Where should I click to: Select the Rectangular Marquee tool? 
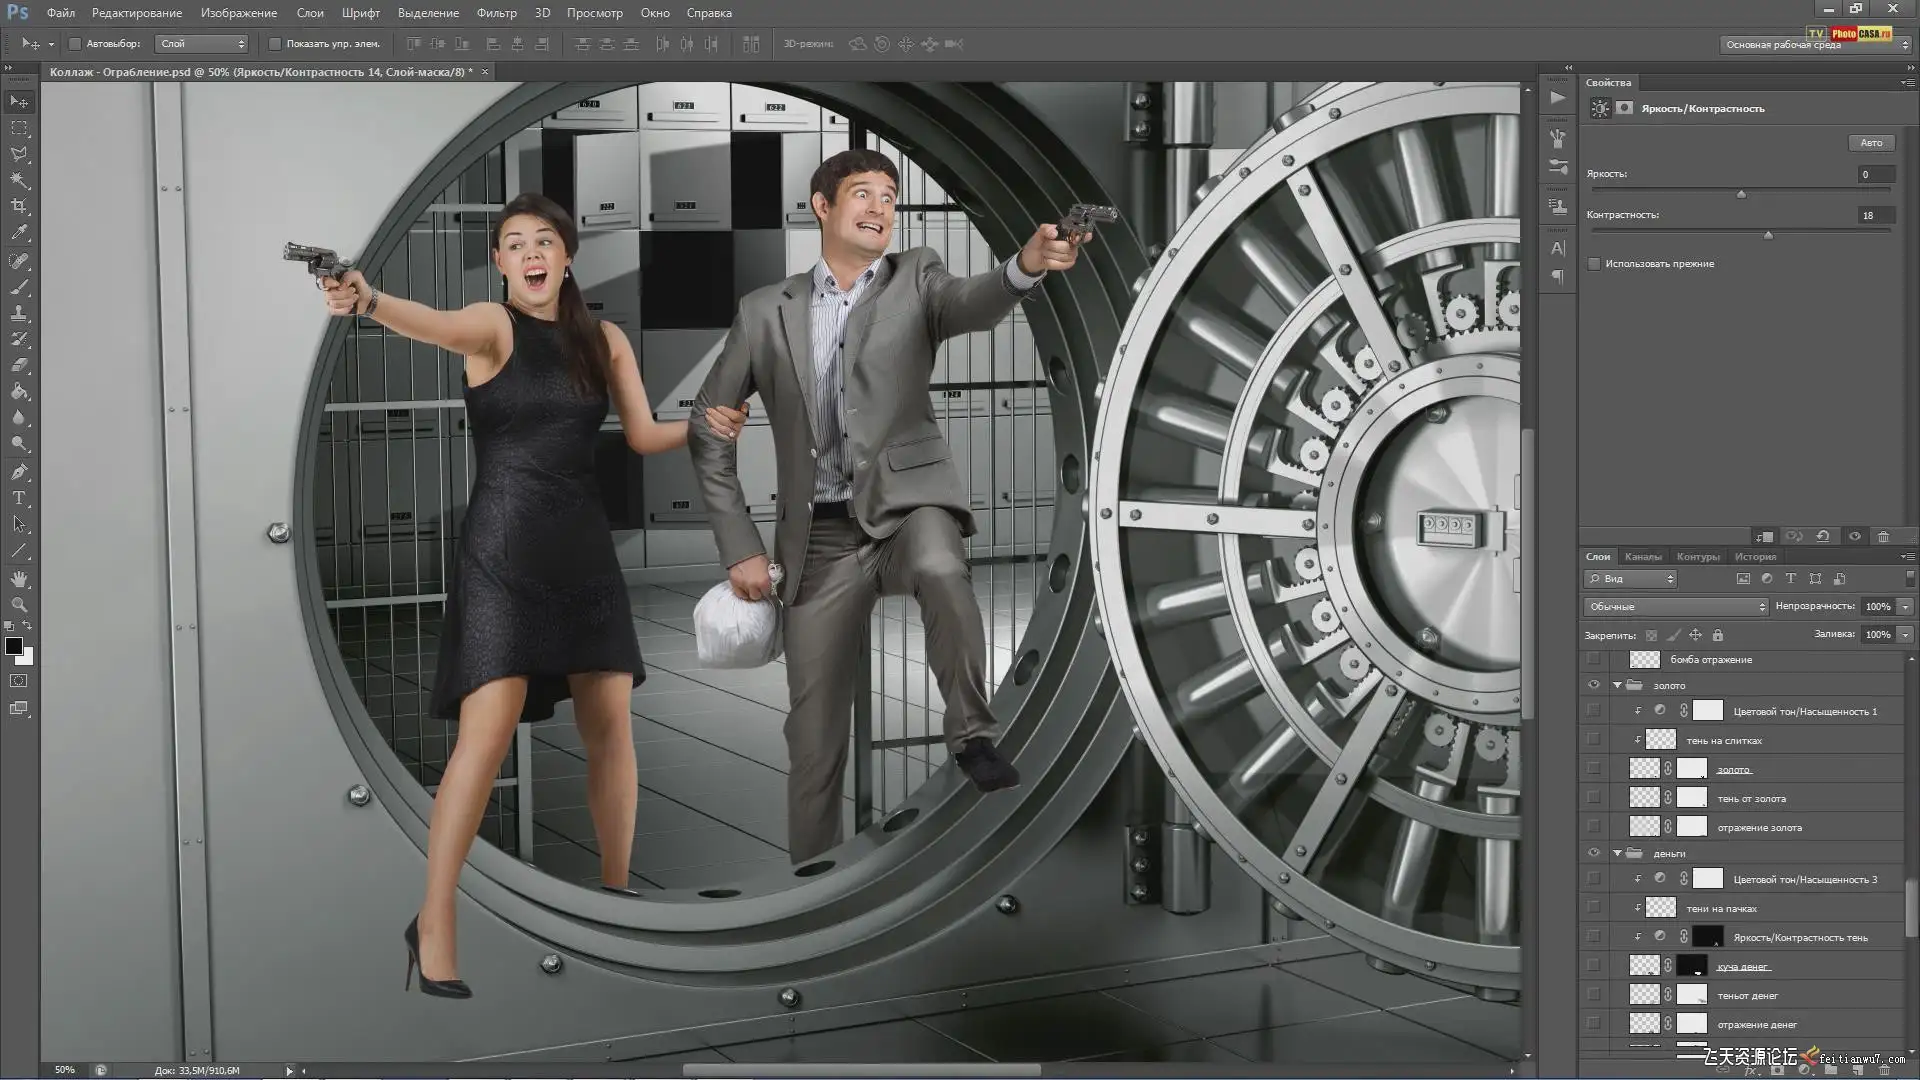pyautogui.click(x=19, y=128)
